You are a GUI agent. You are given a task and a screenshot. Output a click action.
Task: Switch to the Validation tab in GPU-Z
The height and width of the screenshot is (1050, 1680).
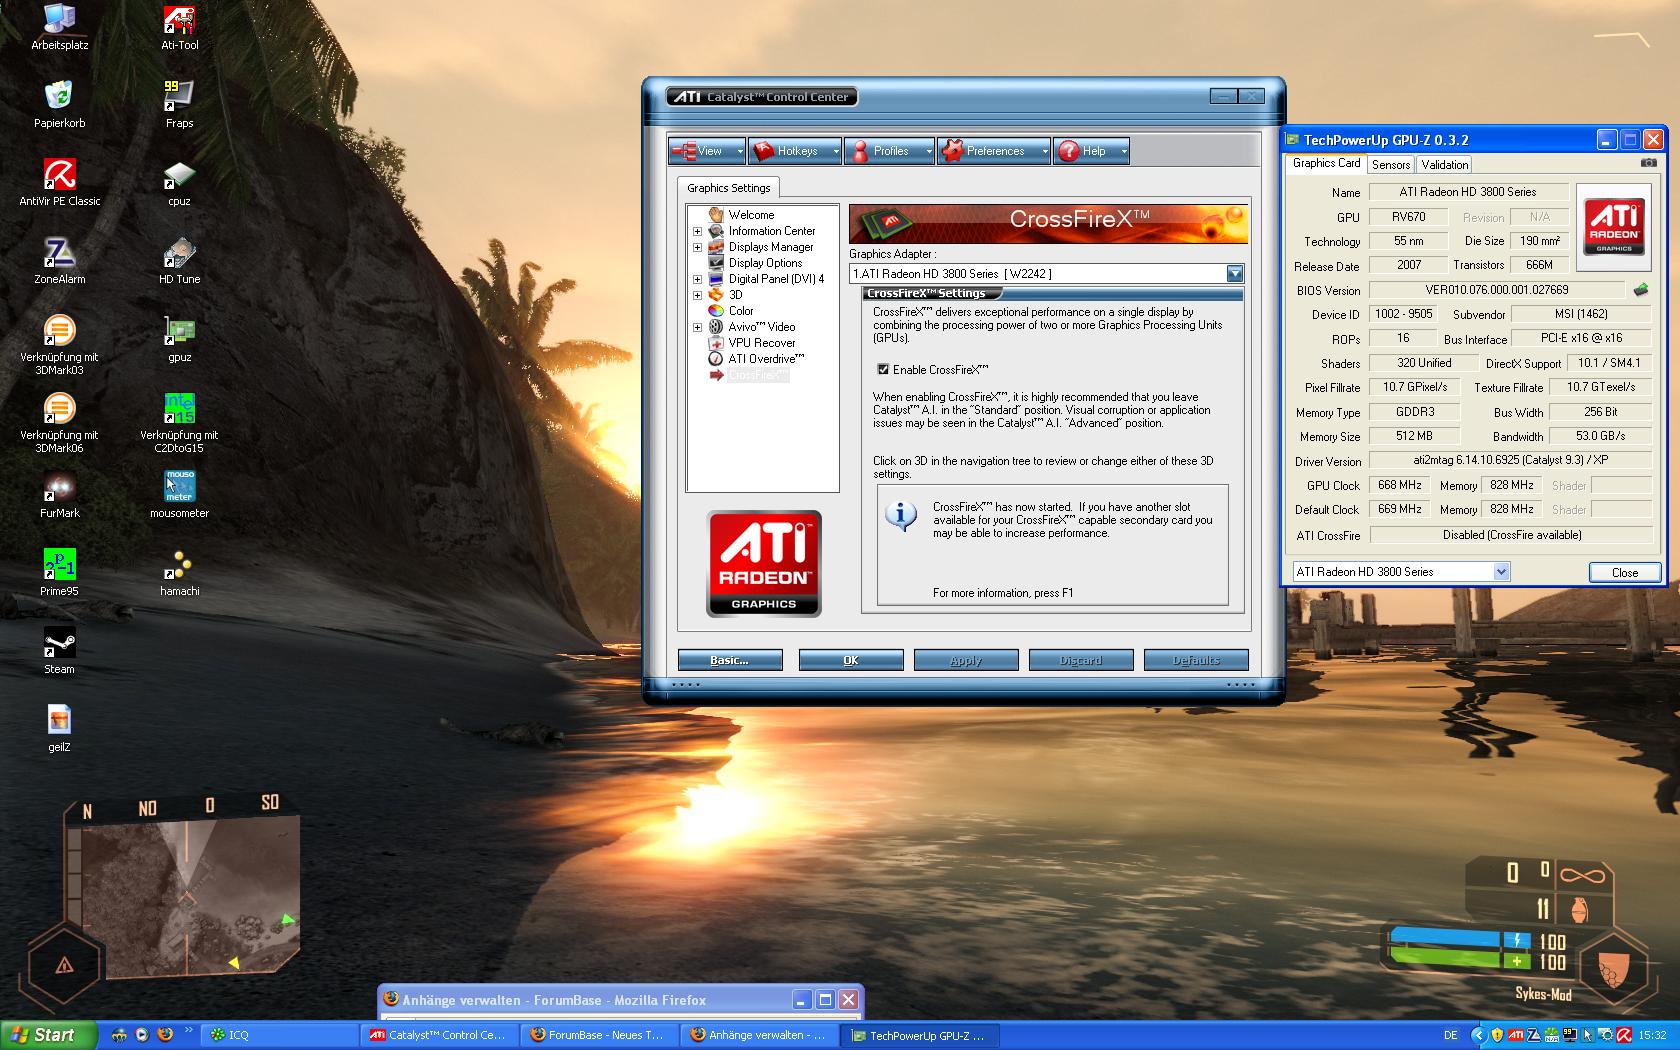[x=1445, y=165]
